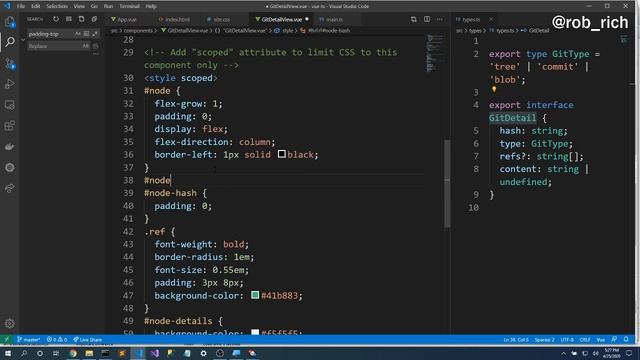Open the Remote Explorer view
This screenshot has width=640, height=360.
(10, 105)
